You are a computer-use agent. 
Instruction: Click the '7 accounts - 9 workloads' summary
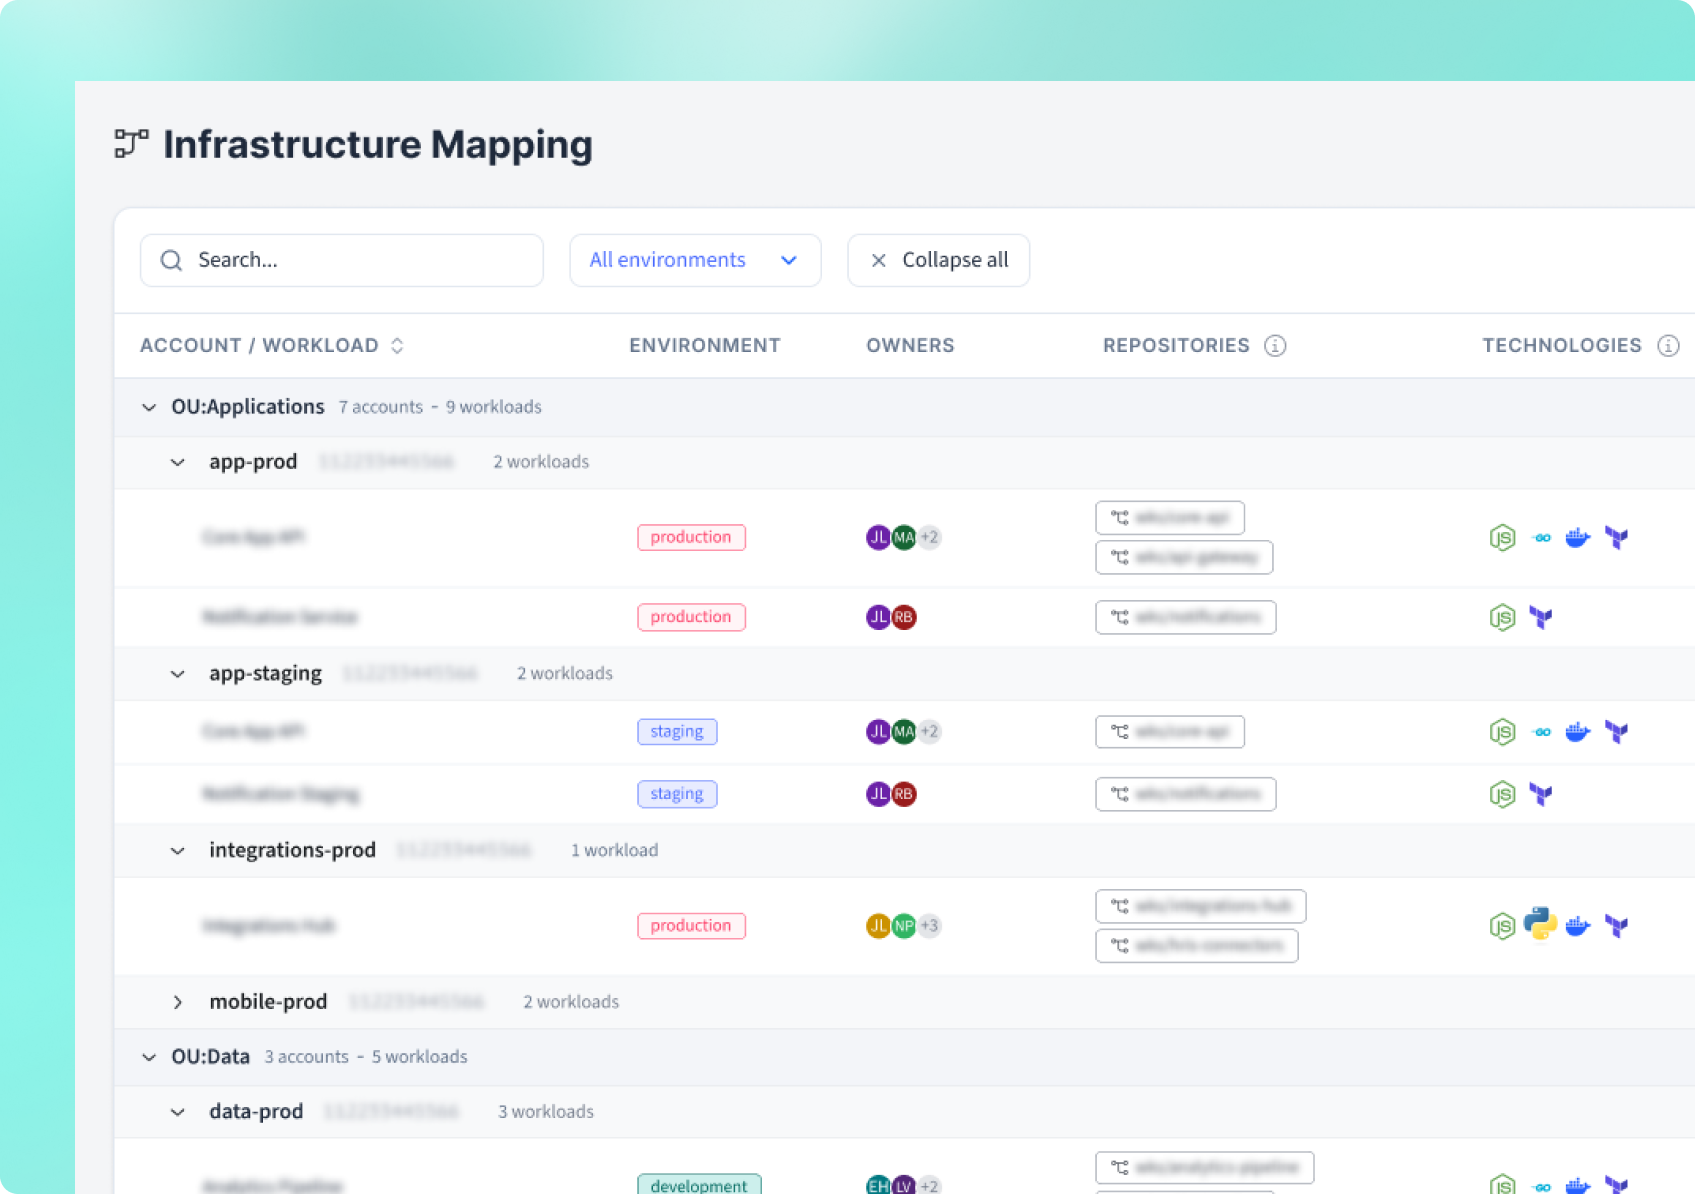[440, 408]
